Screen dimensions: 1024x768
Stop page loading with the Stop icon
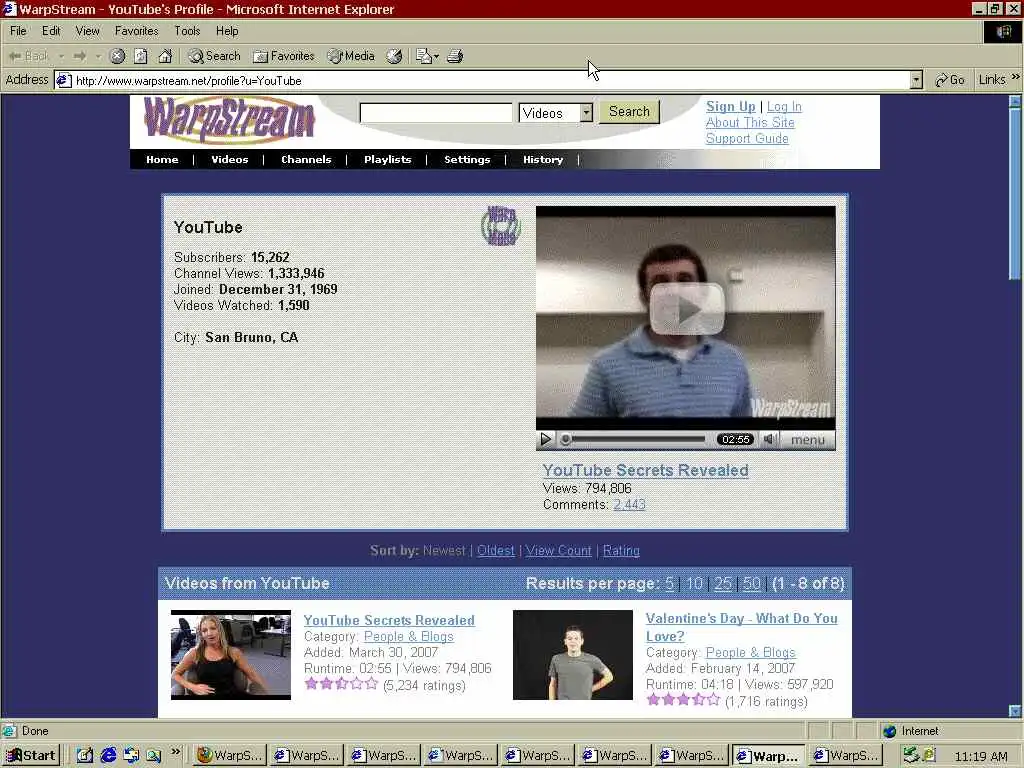(118, 56)
